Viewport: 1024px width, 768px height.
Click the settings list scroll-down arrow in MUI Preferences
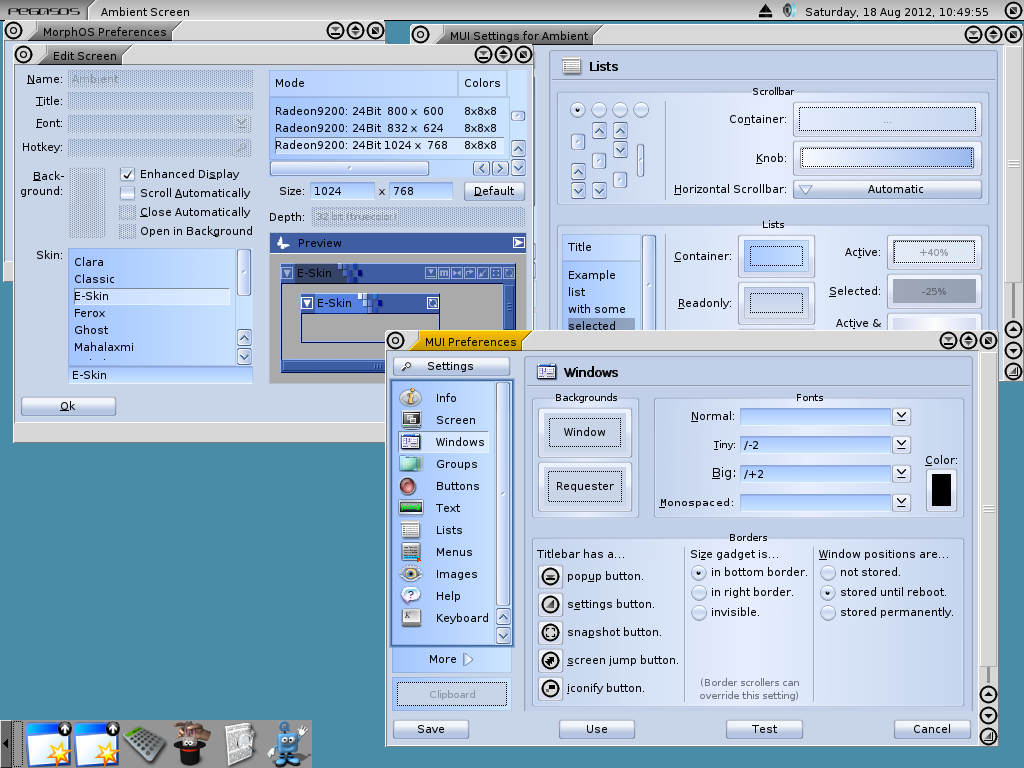[x=503, y=635]
